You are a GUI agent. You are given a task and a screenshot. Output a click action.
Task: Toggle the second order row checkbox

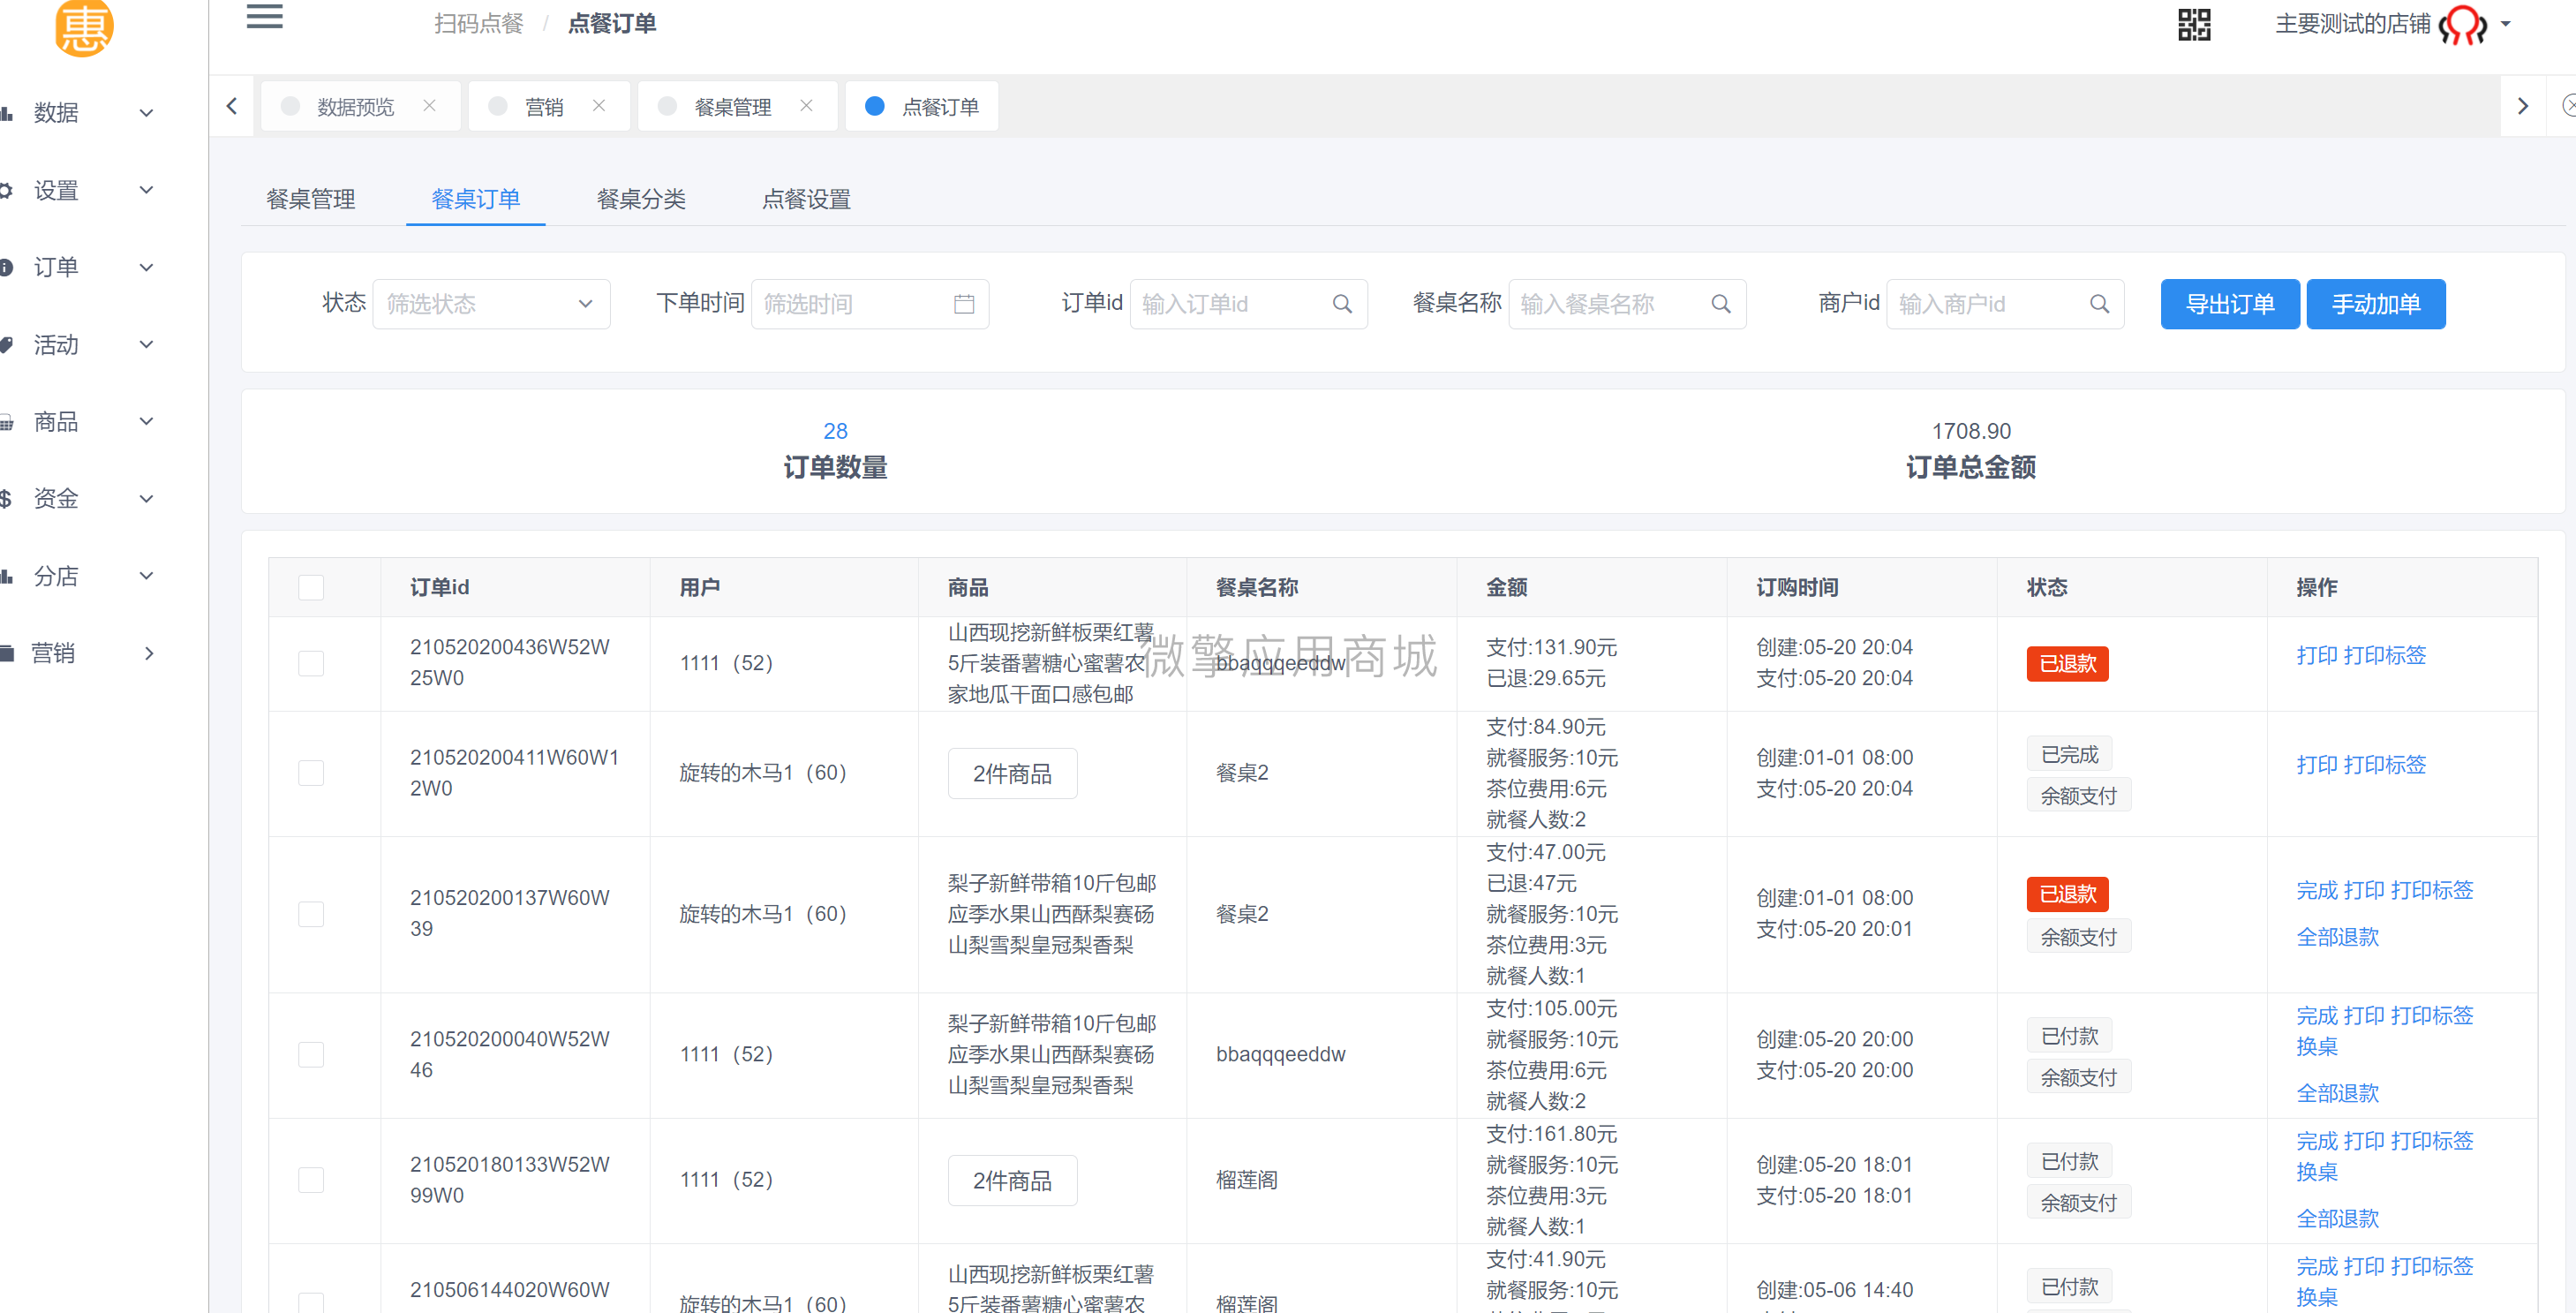coord(313,772)
